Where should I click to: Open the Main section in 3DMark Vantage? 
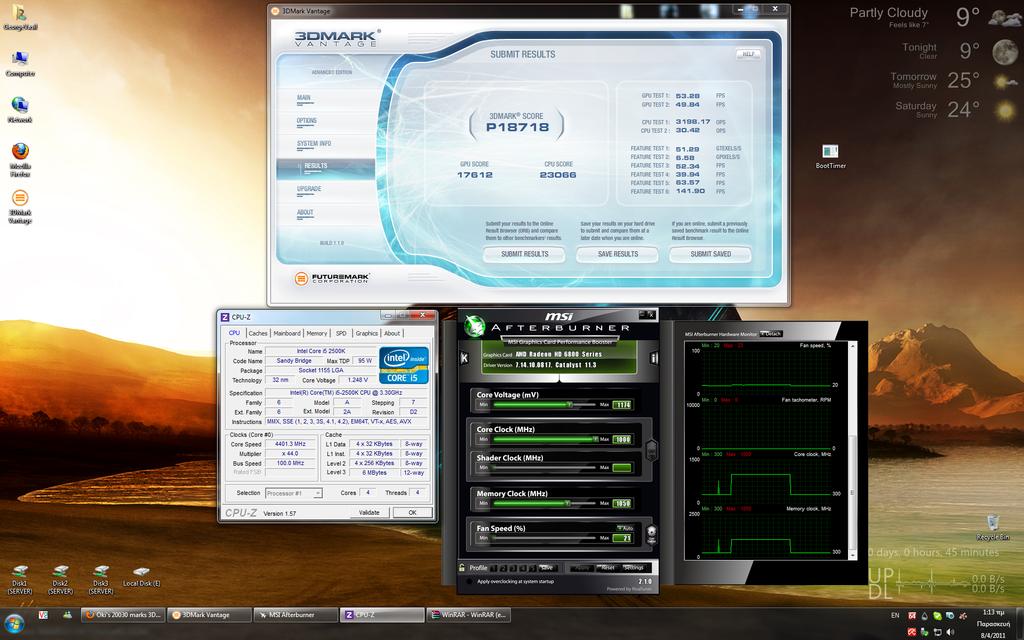tap(304, 98)
